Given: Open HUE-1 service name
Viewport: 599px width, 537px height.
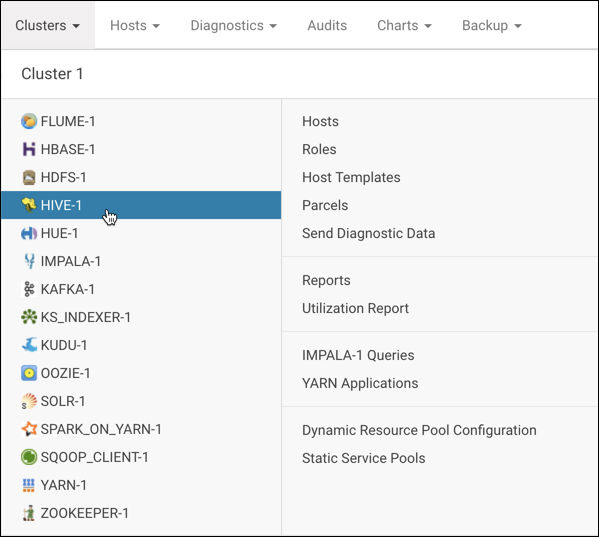Looking at the screenshot, I should [x=59, y=233].
